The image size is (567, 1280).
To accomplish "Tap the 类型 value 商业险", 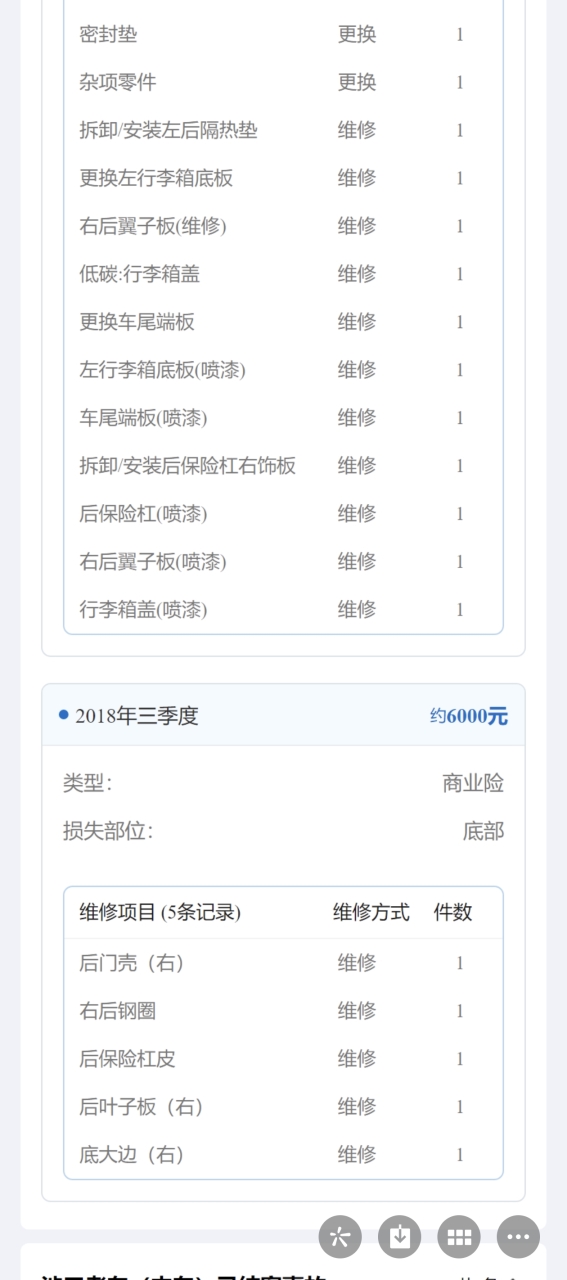I will [473, 783].
